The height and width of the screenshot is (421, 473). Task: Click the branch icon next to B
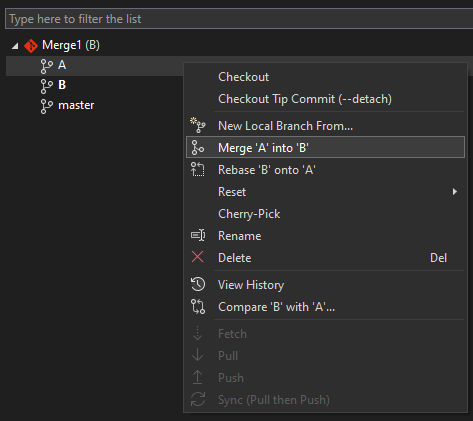pyautogui.click(x=47, y=86)
